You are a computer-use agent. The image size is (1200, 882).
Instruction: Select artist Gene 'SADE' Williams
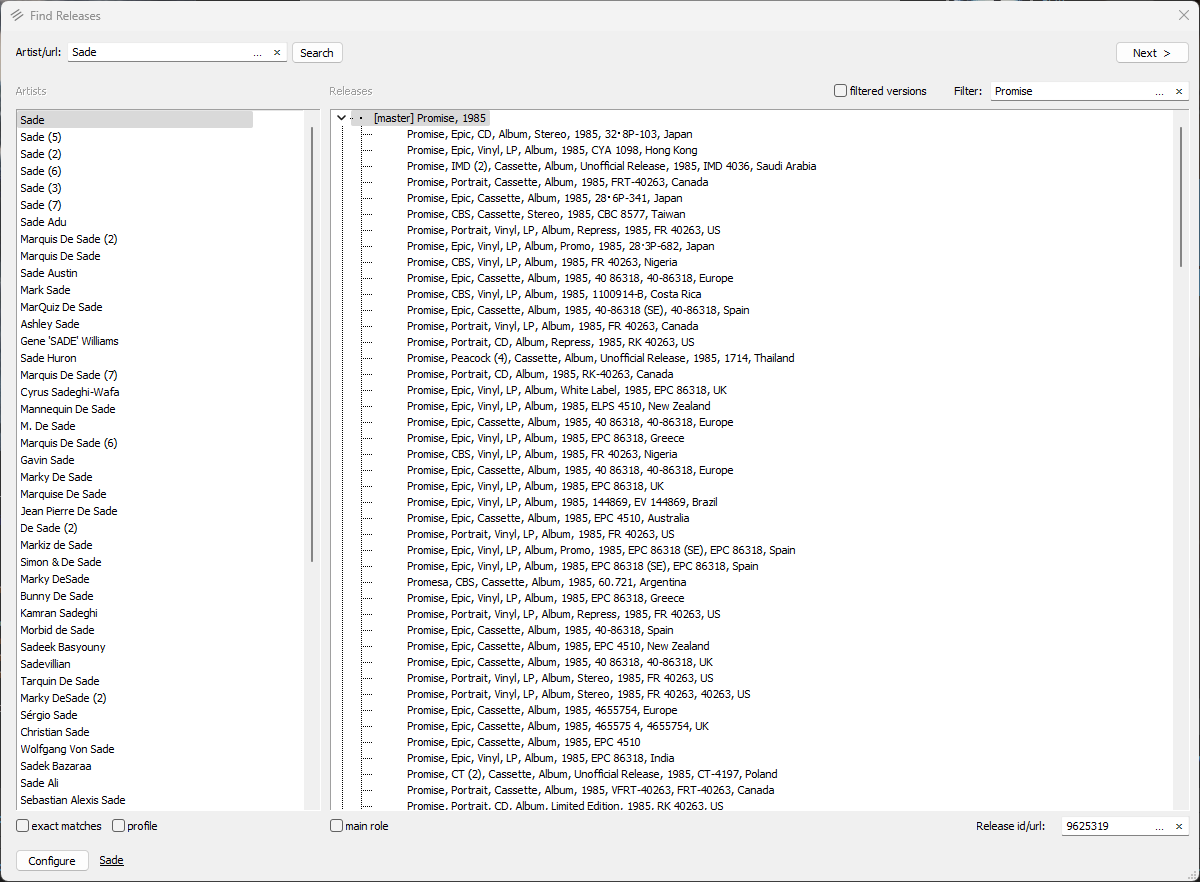pyautogui.click(x=69, y=341)
